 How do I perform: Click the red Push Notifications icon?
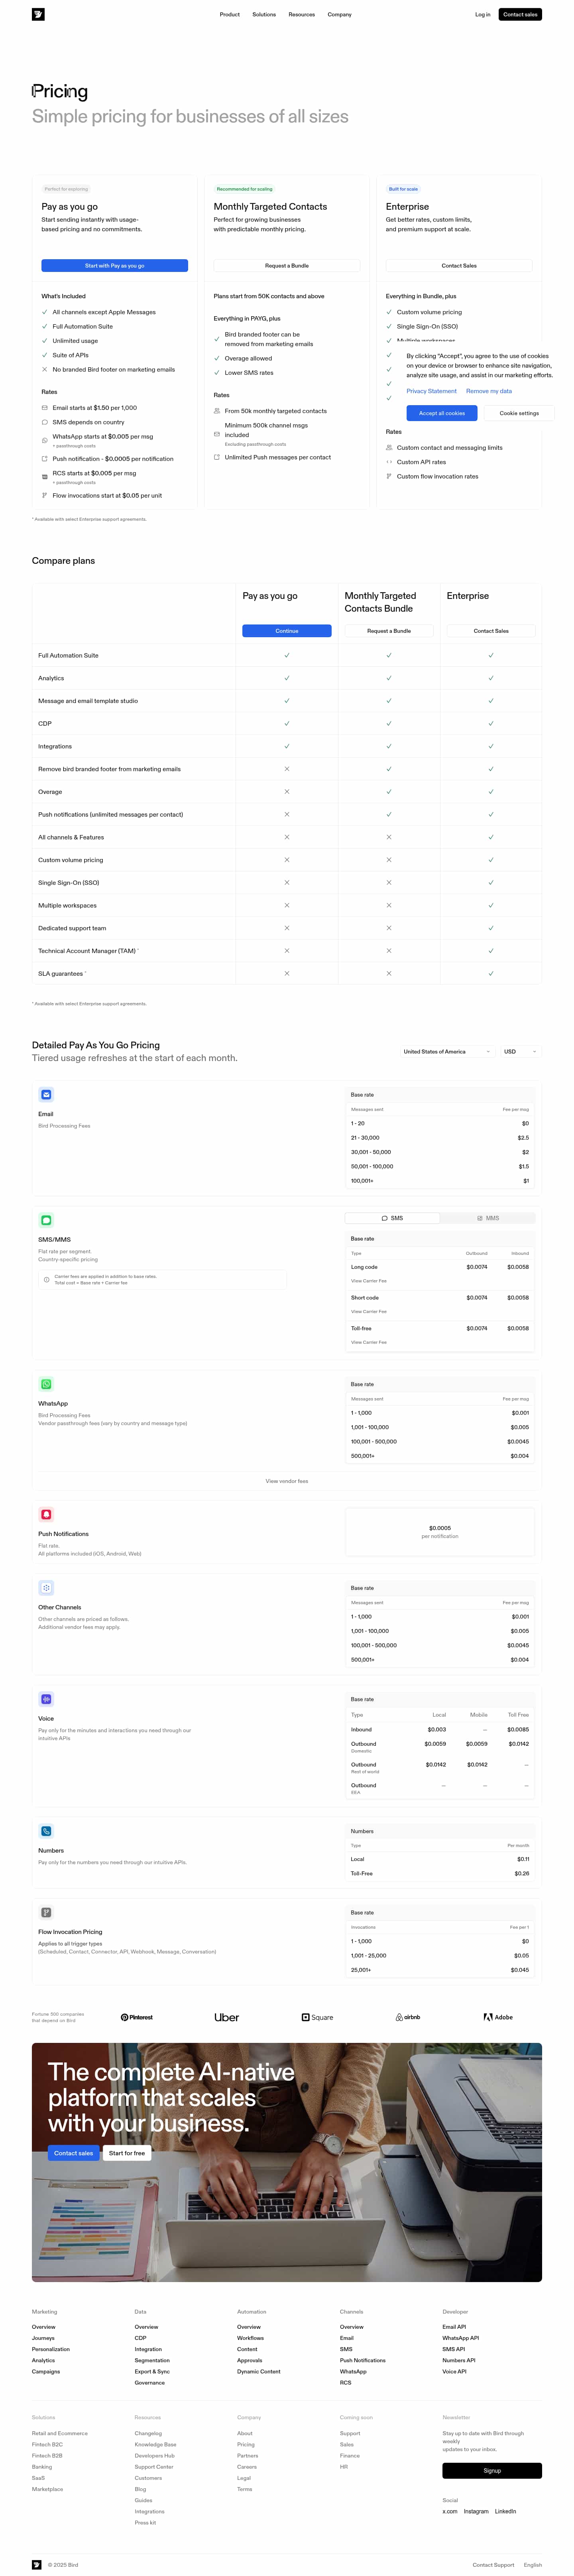(46, 1515)
